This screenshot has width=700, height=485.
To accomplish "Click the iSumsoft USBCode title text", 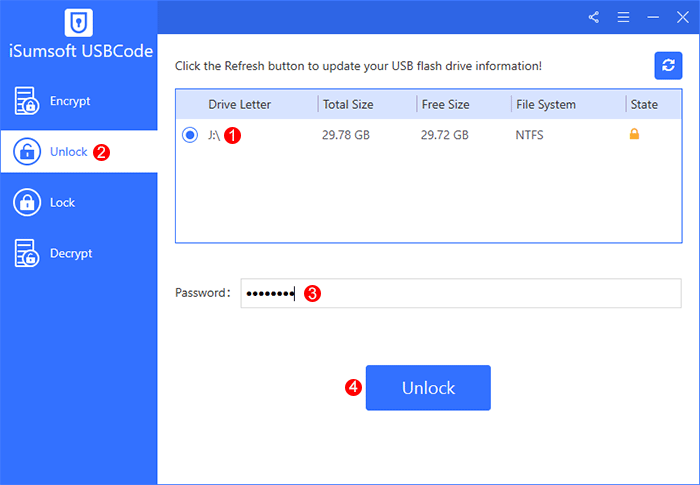I will [81, 51].
